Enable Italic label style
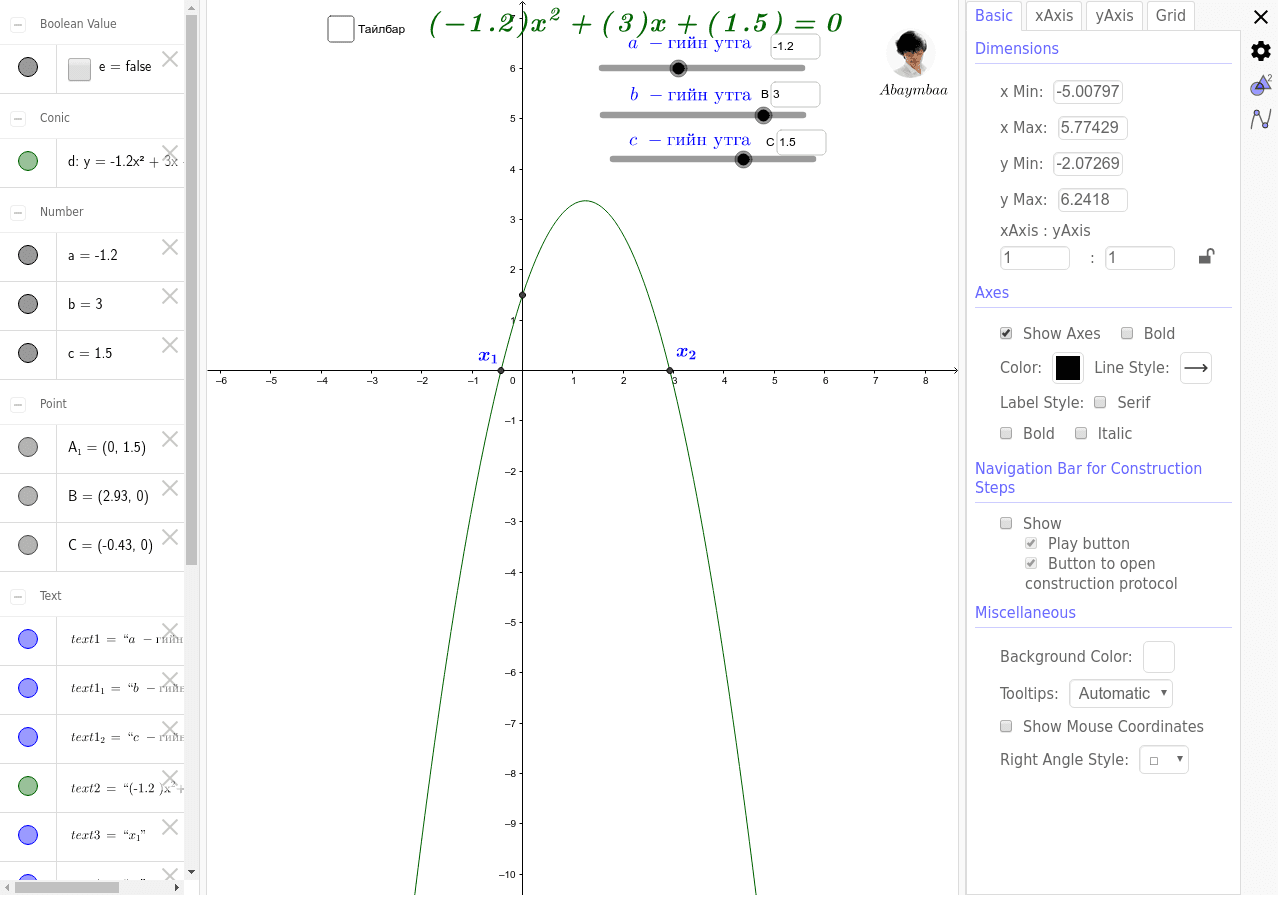 coord(1081,433)
